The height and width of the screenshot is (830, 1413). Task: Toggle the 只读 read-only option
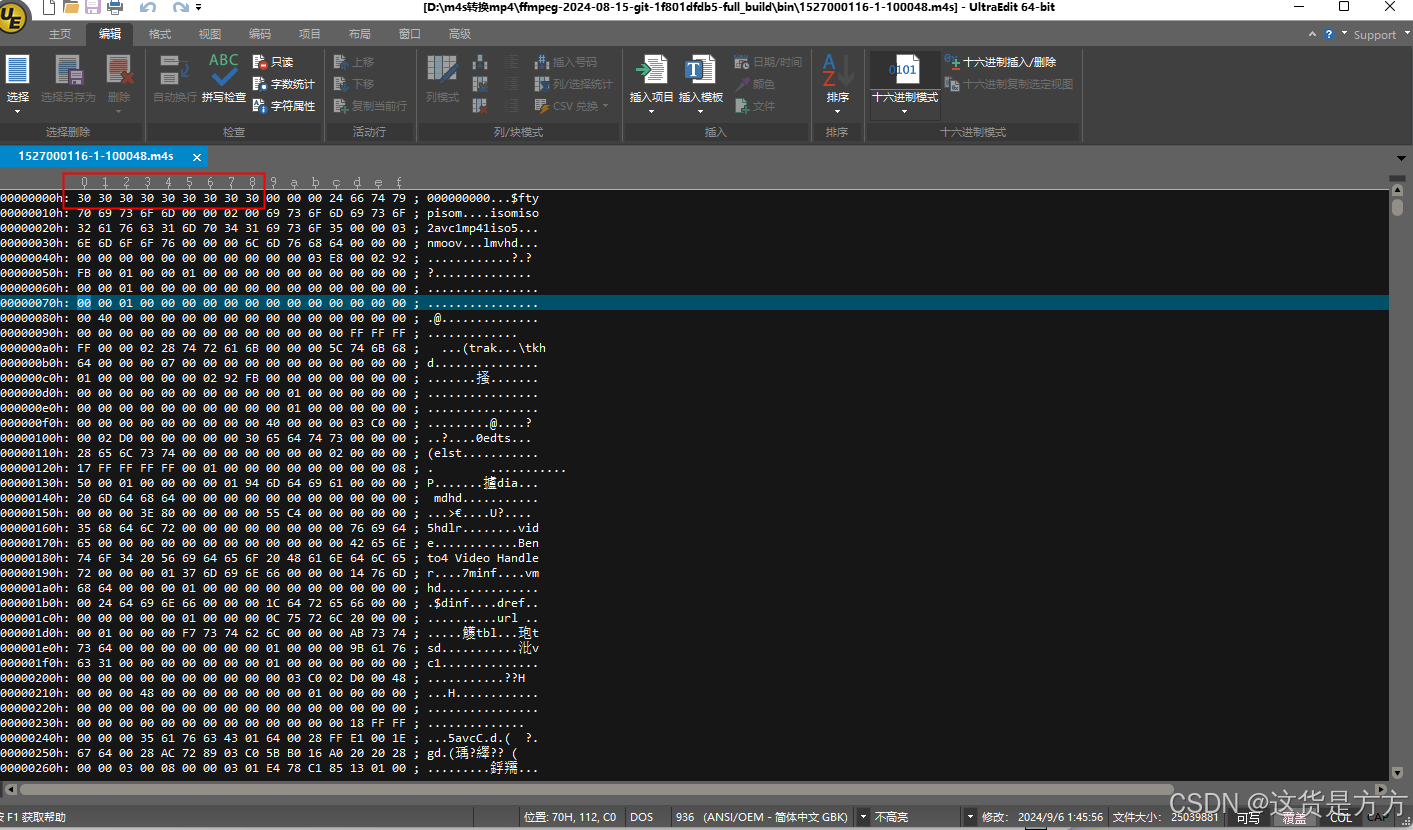(274, 62)
